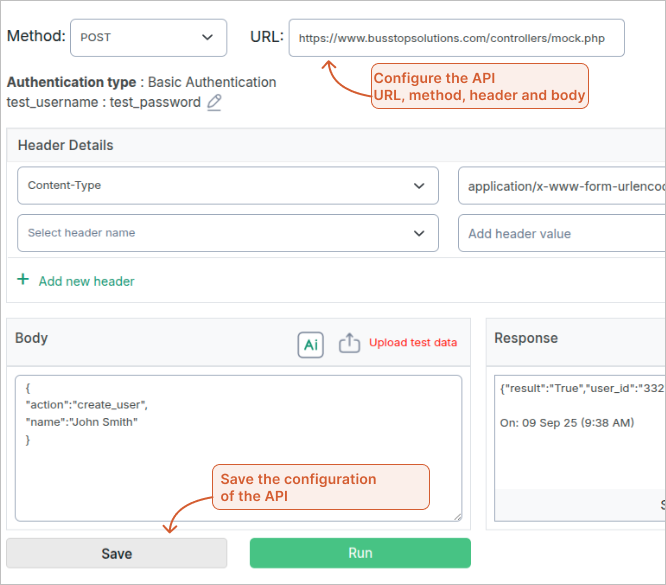Open the Select header name dropdown
This screenshot has width=666, height=585.
tap(227, 233)
